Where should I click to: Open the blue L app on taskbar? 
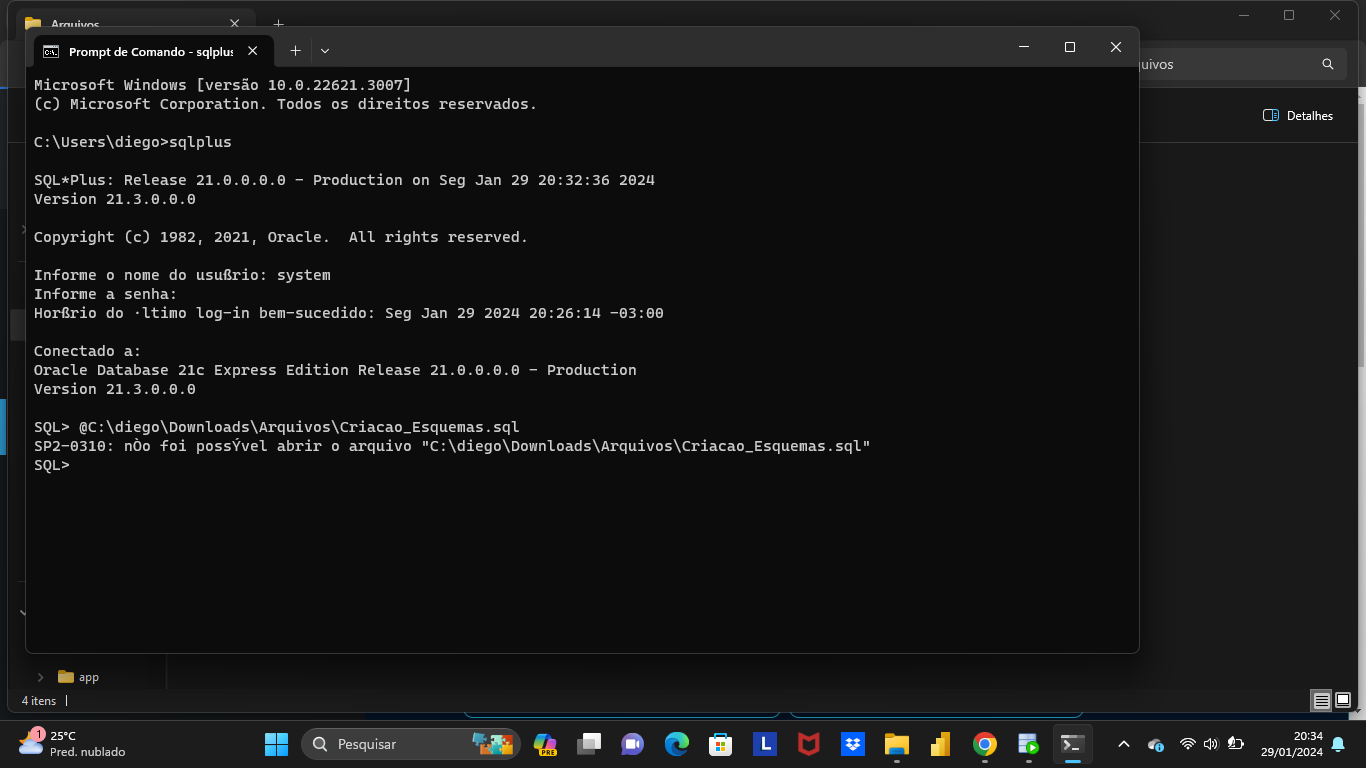tap(764, 744)
